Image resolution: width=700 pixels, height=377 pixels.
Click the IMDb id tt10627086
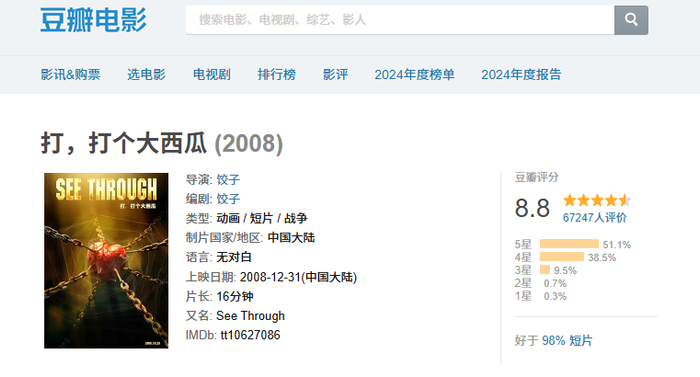pyautogui.click(x=250, y=335)
